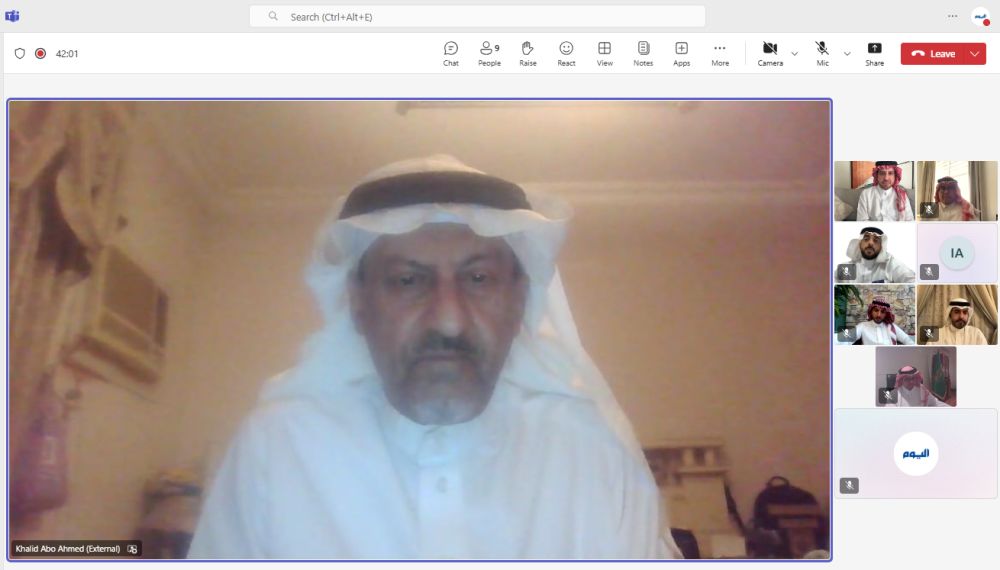Select the IA participant tile
1000x570 pixels.
point(957,252)
